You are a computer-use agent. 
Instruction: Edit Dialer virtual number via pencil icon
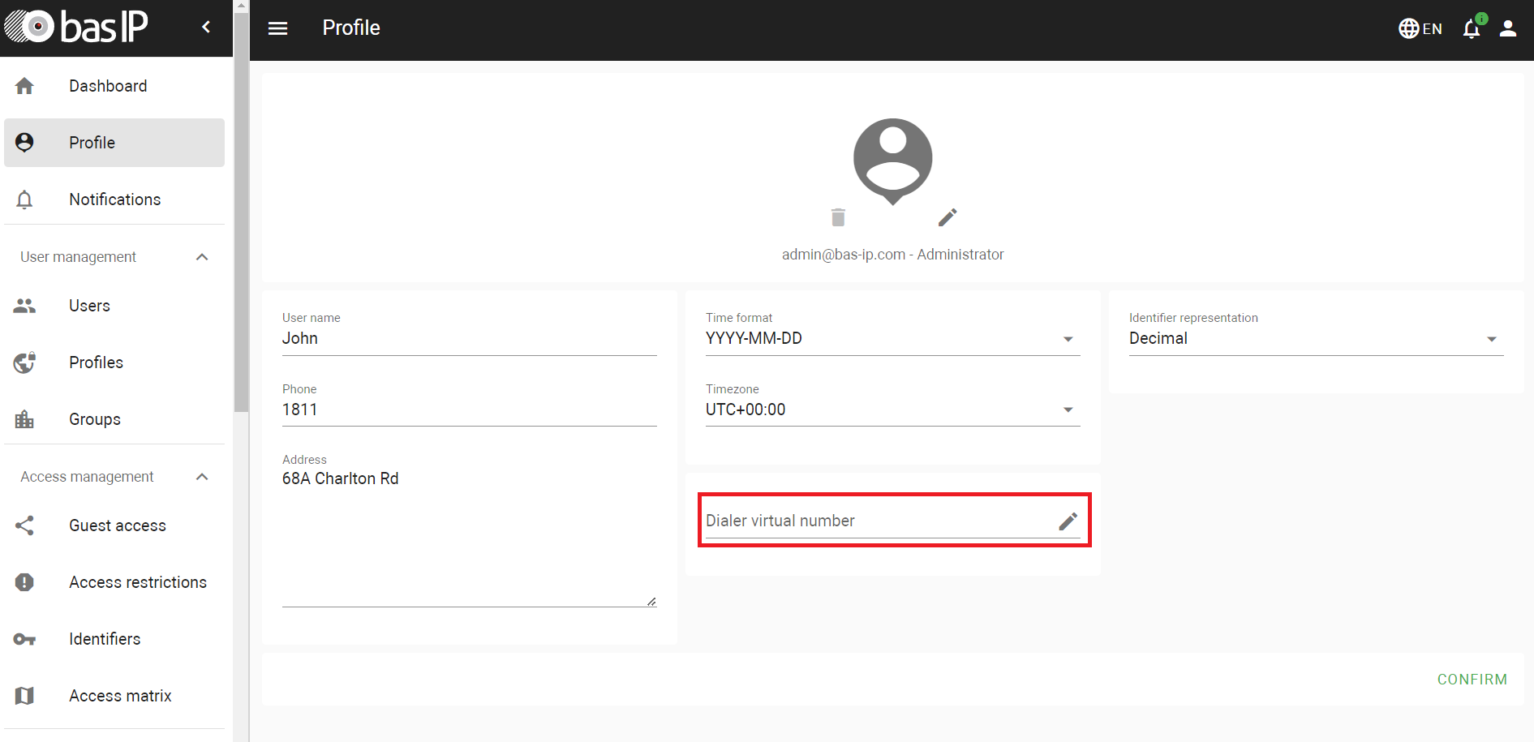point(1067,520)
